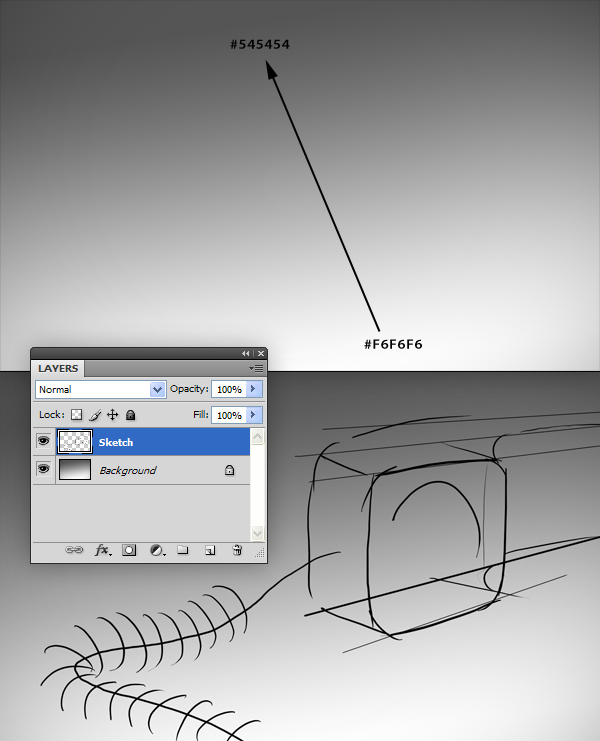Click the layers list scroll down arrow
This screenshot has width=600, height=741.
tap(257, 533)
